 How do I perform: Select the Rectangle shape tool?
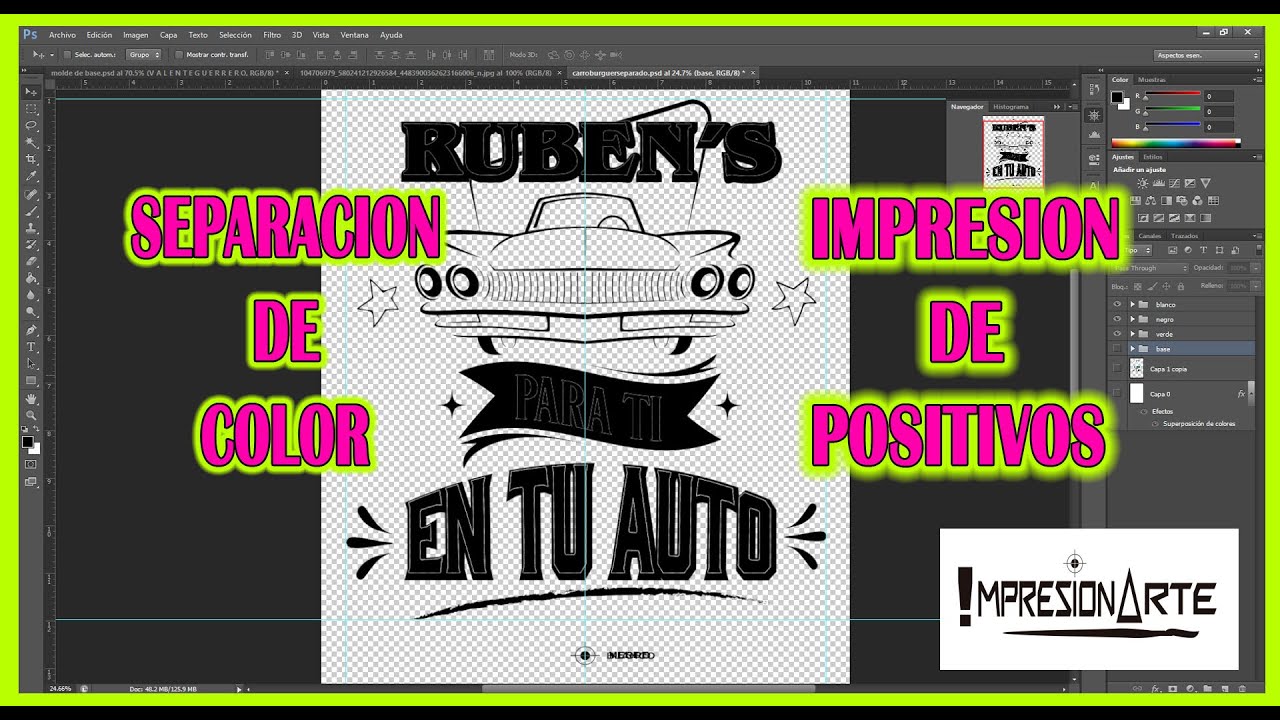(x=31, y=381)
